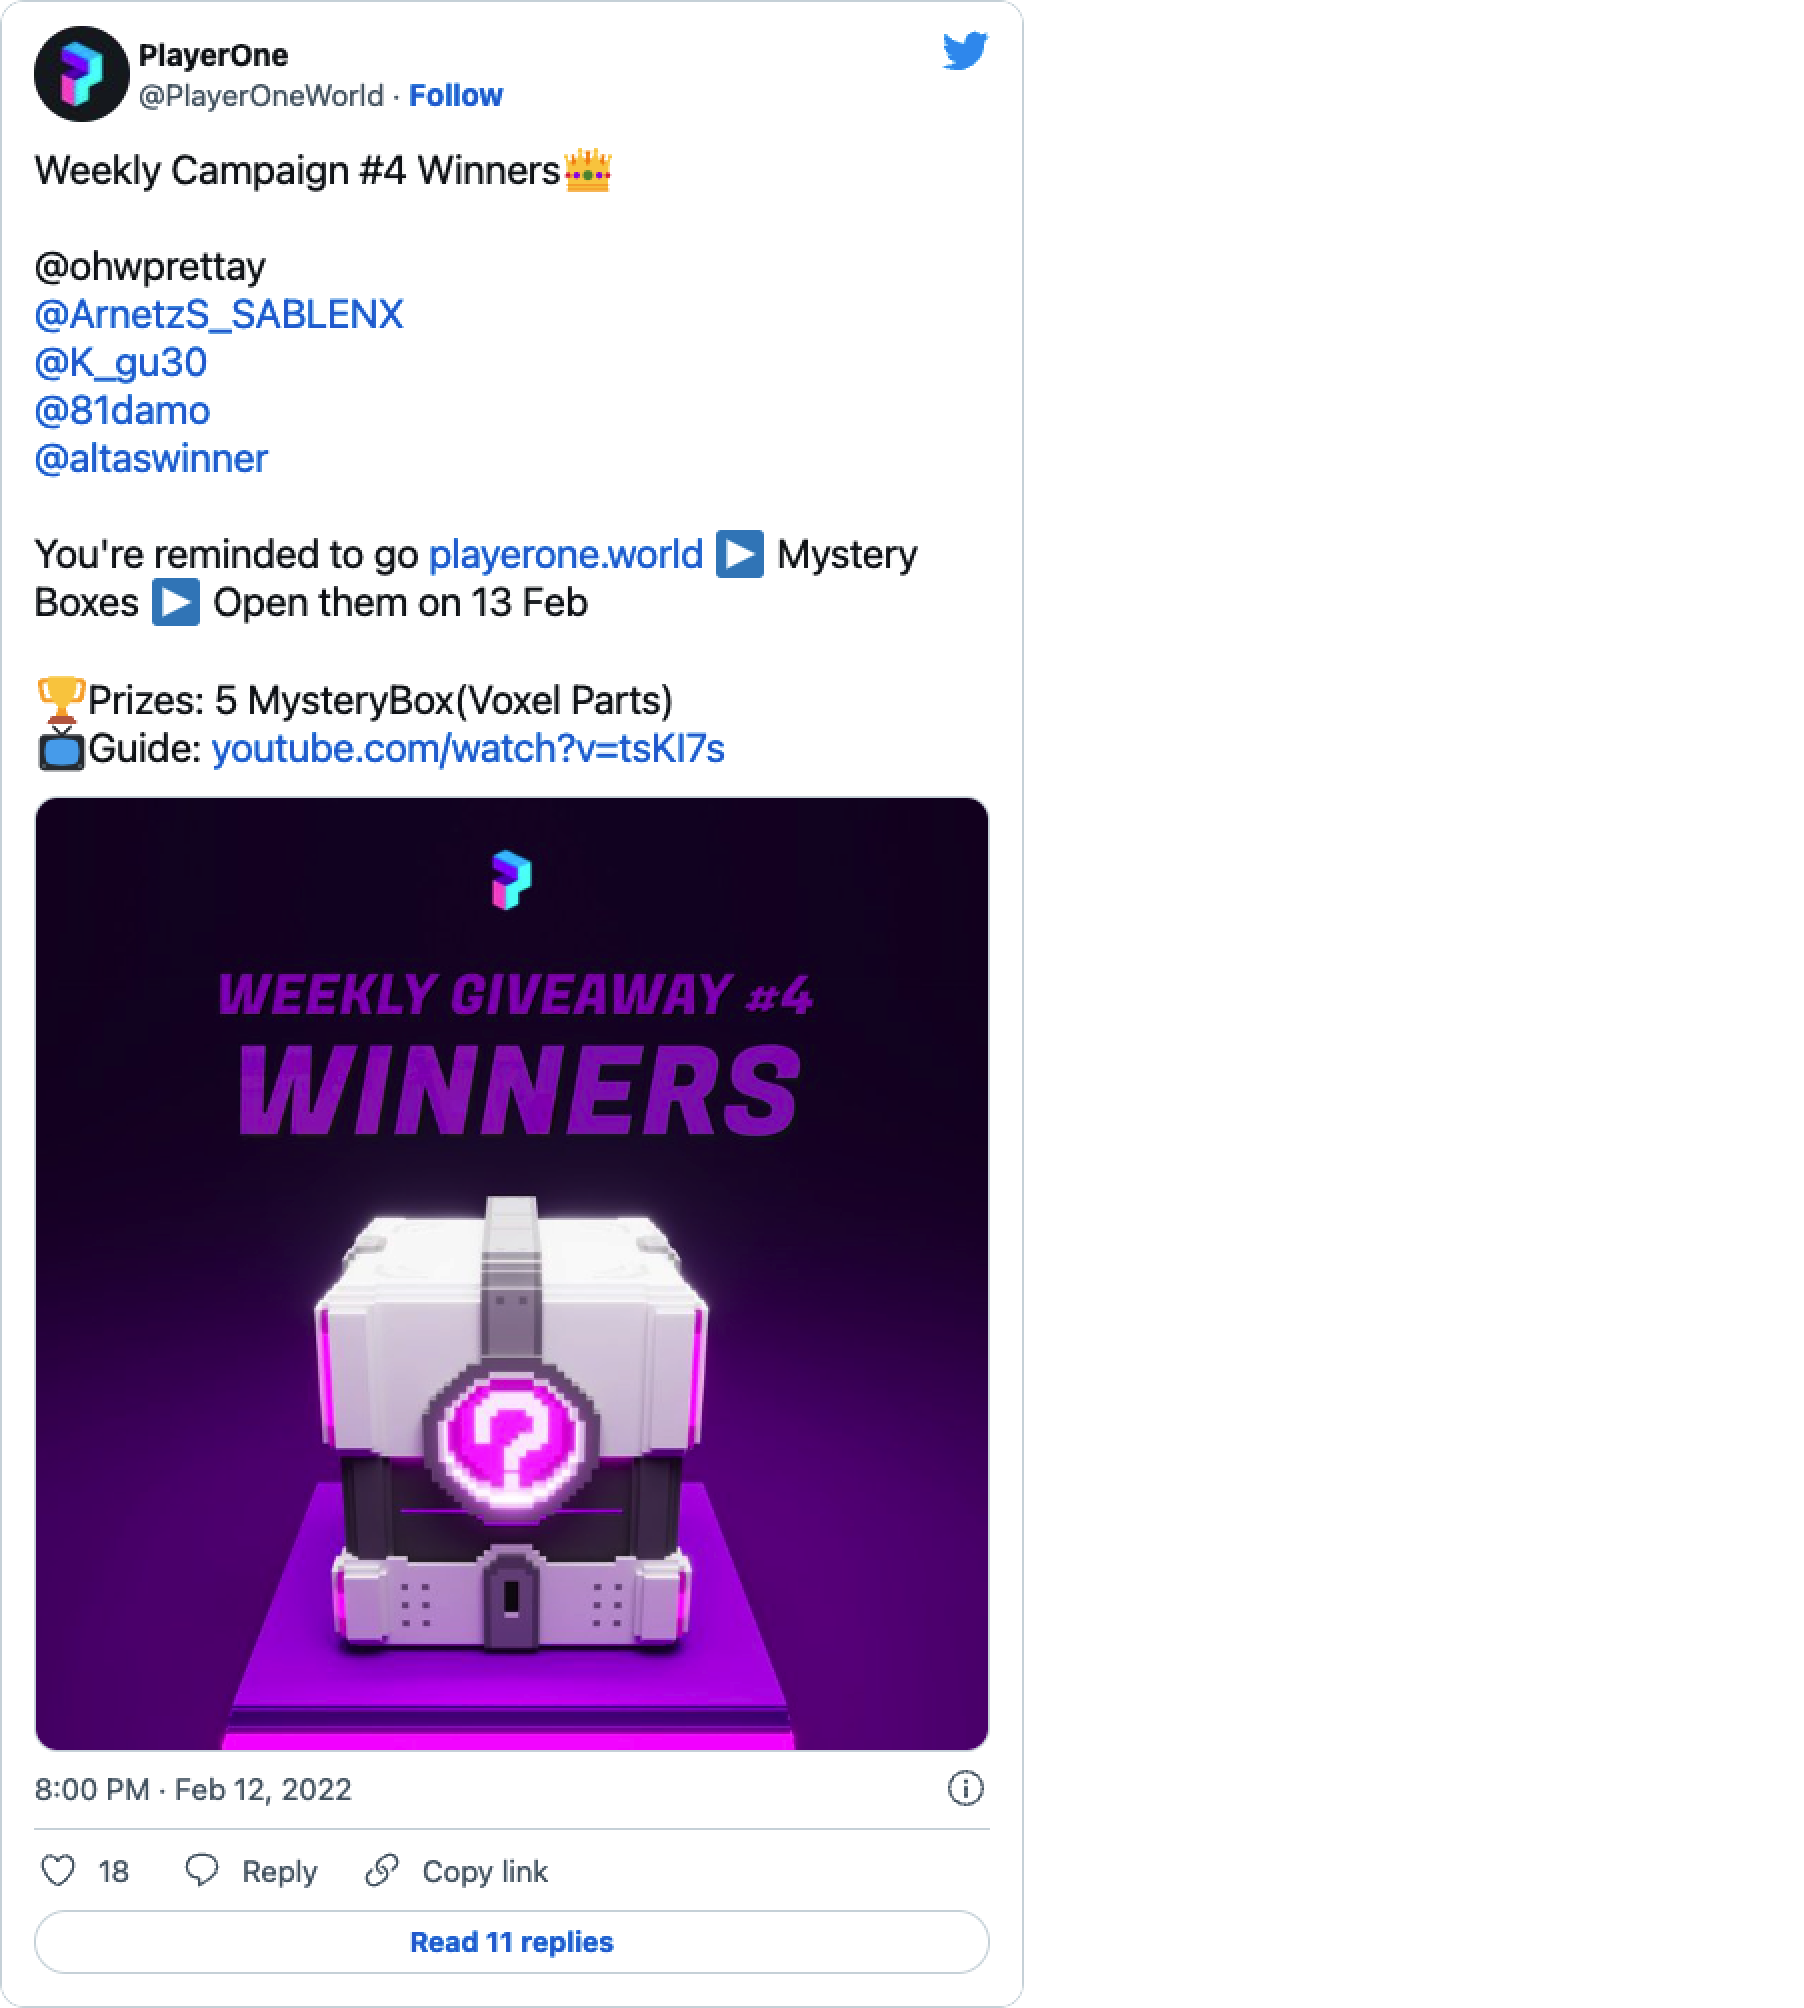Follow the PlayerOneWorld account
Viewport: 1804px width, 2008px height.
(456, 95)
